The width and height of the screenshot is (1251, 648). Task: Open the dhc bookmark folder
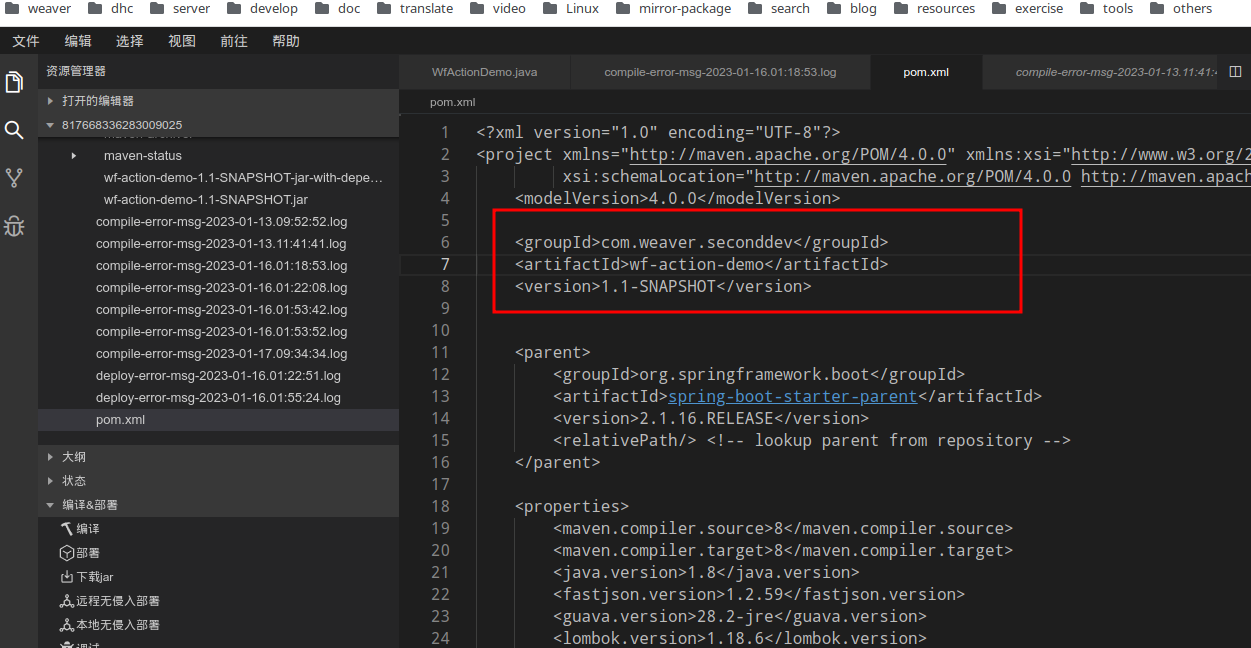click(111, 9)
